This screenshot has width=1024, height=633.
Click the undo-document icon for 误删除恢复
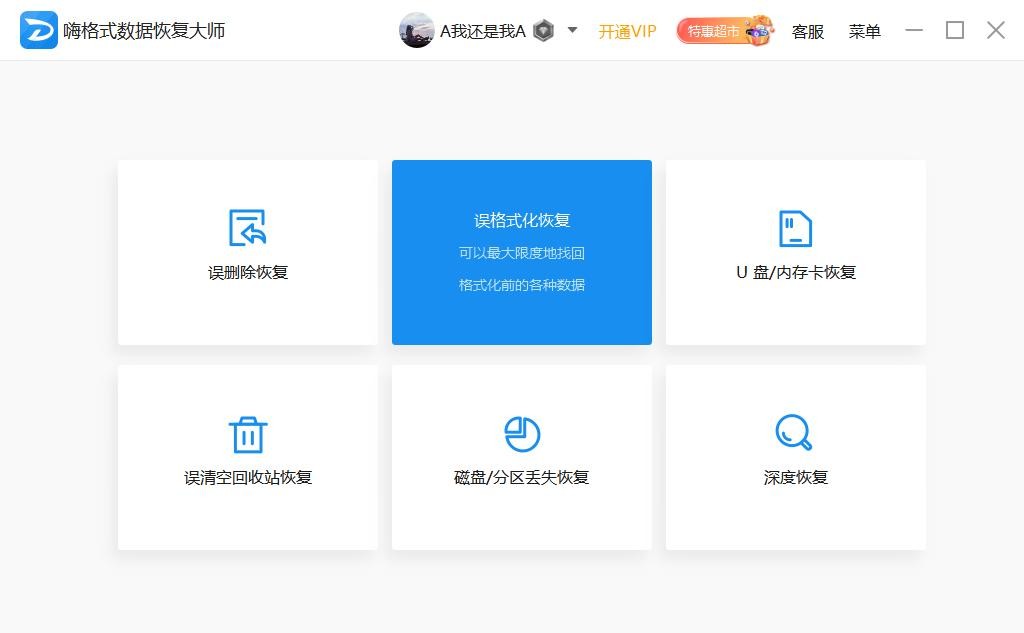(x=247, y=228)
